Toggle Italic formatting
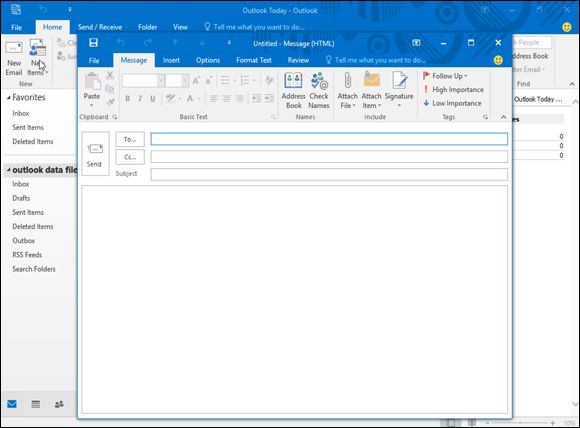This screenshot has width=580, height=428. [x=140, y=98]
